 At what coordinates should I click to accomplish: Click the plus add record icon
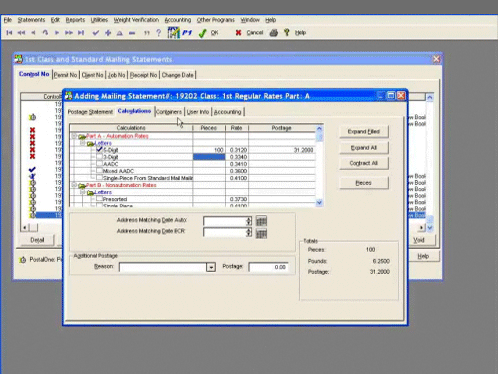[x=108, y=33]
